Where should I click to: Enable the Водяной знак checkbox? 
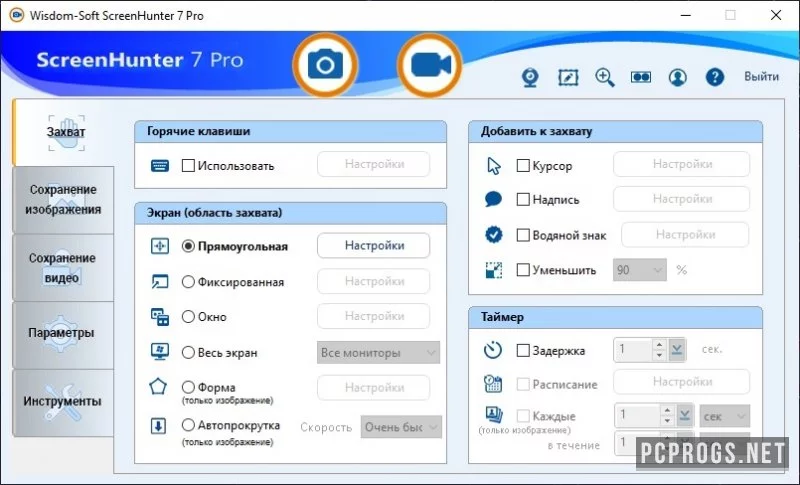click(x=523, y=235)
